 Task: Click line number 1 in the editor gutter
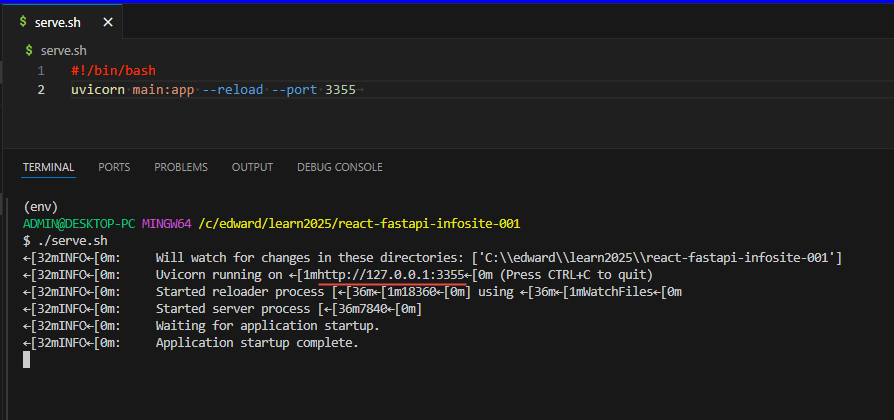pyautogui.click(x=41, y=71)
